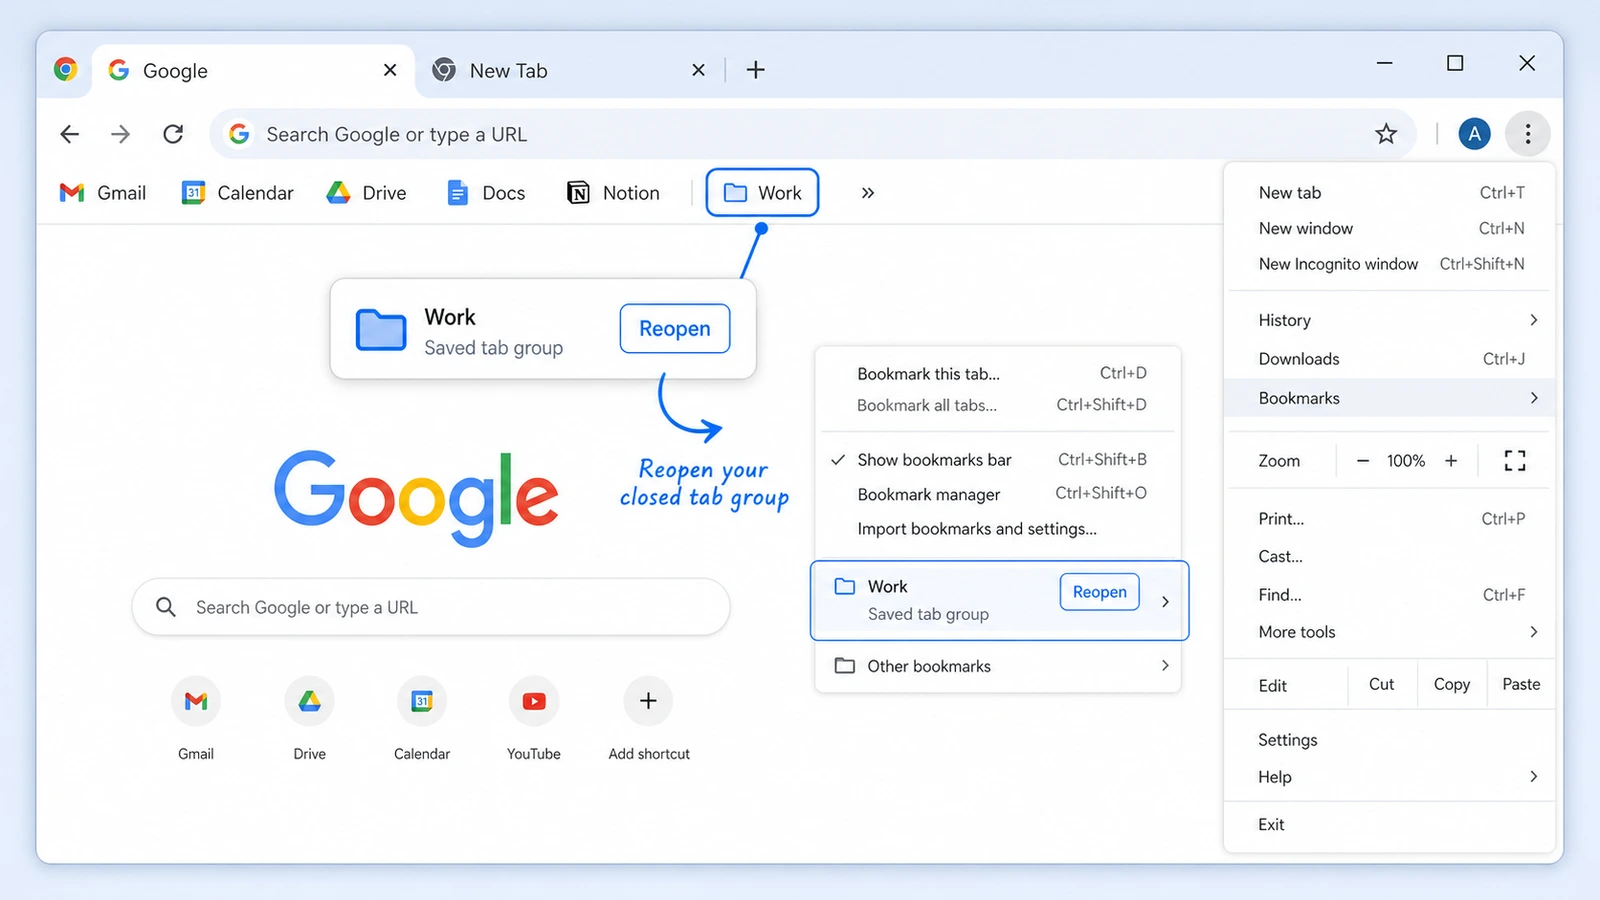
Task: Open the three-dot Chrome menu
Action: 1528,134
